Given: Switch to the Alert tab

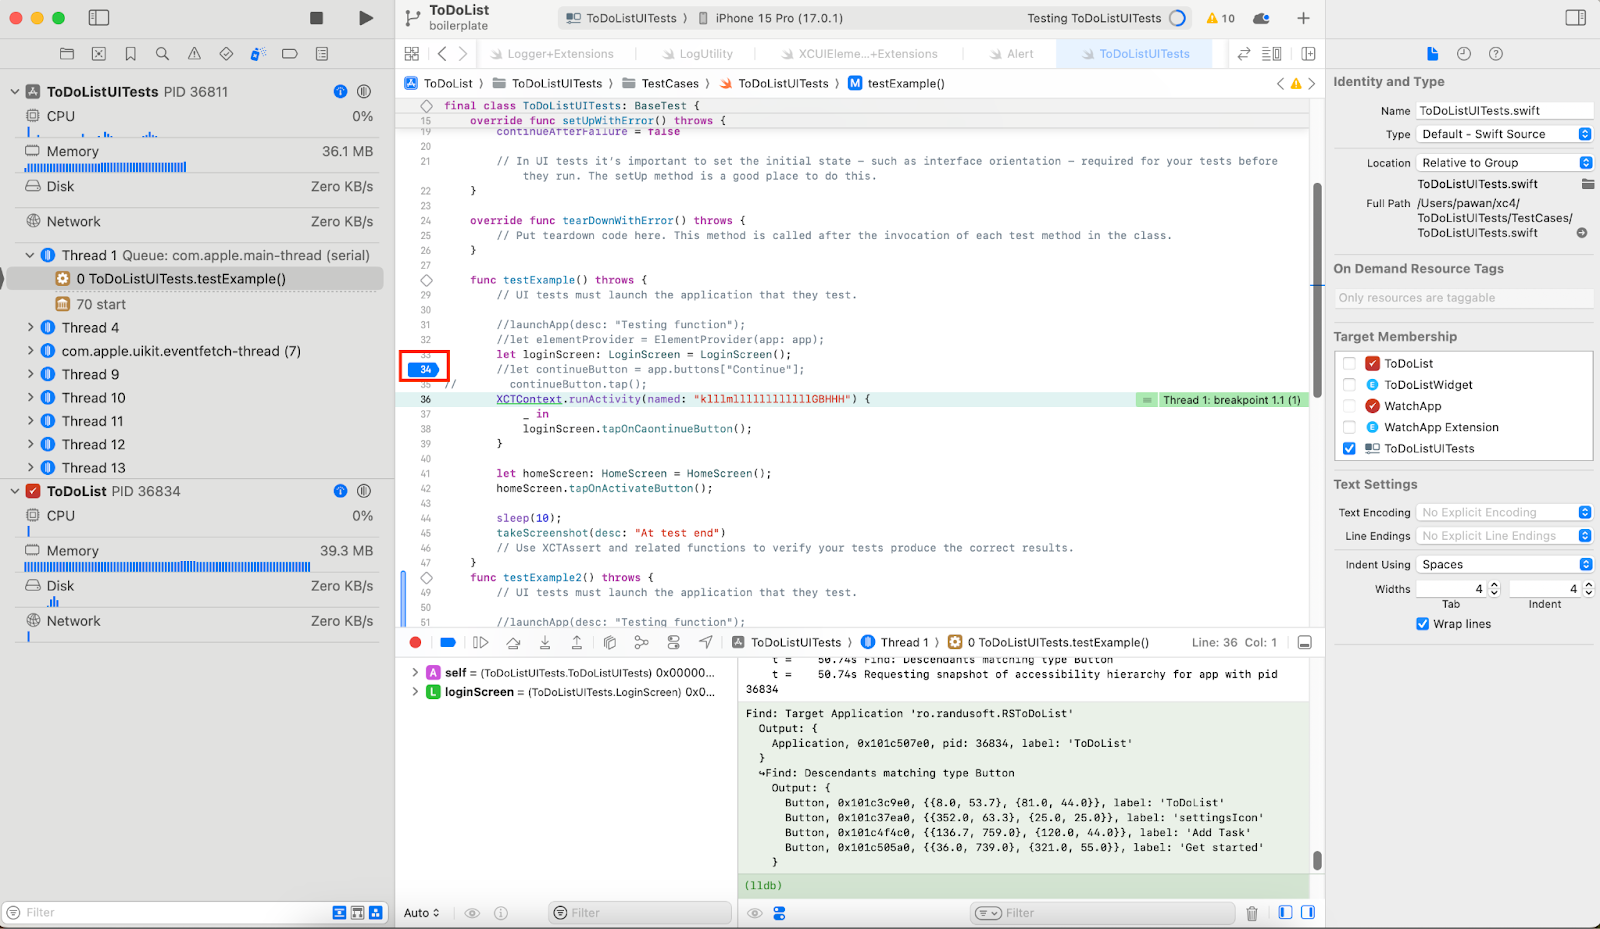Looking at the screenshot, I should (1012, 54).
